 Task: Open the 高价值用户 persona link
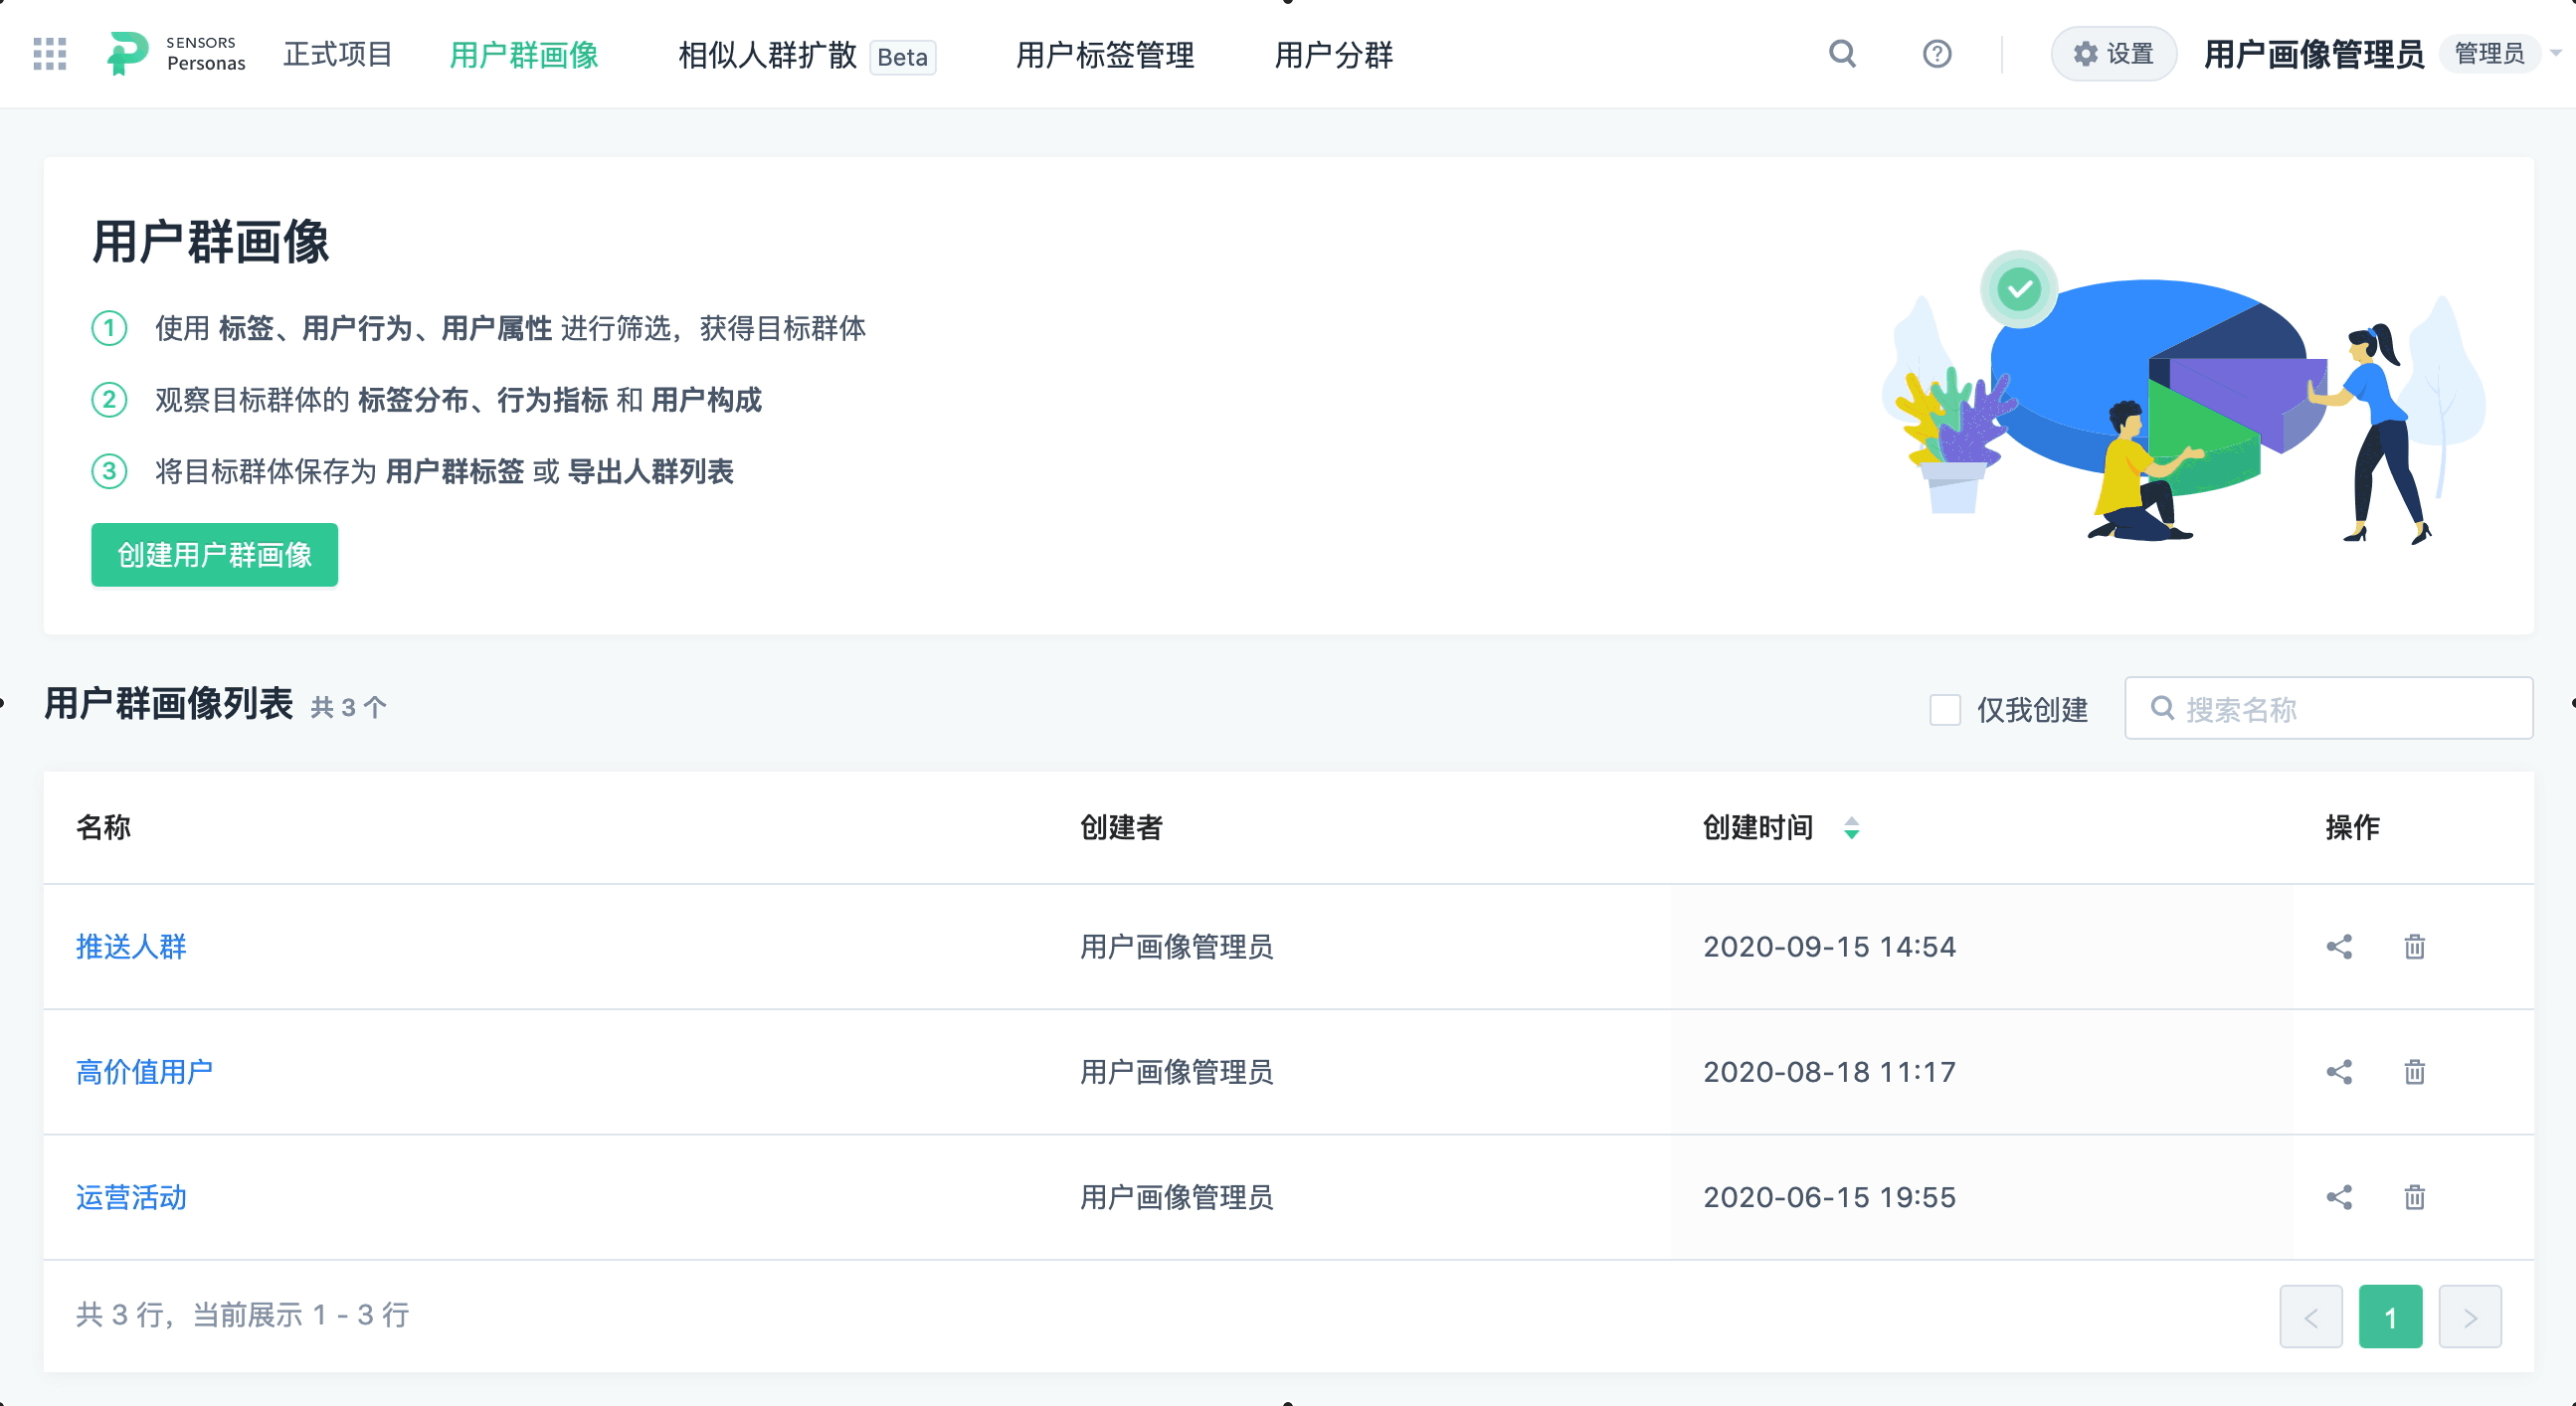click(x=144, y=1072)
